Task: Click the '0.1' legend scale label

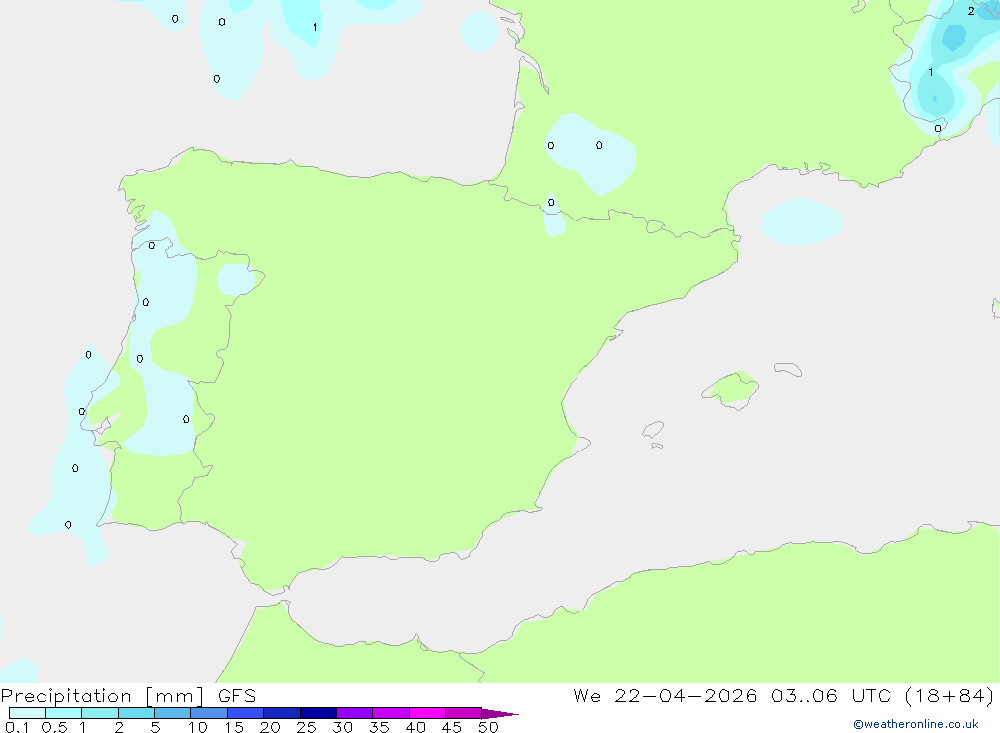Action: pyautogui.click(x=17, y=727)
